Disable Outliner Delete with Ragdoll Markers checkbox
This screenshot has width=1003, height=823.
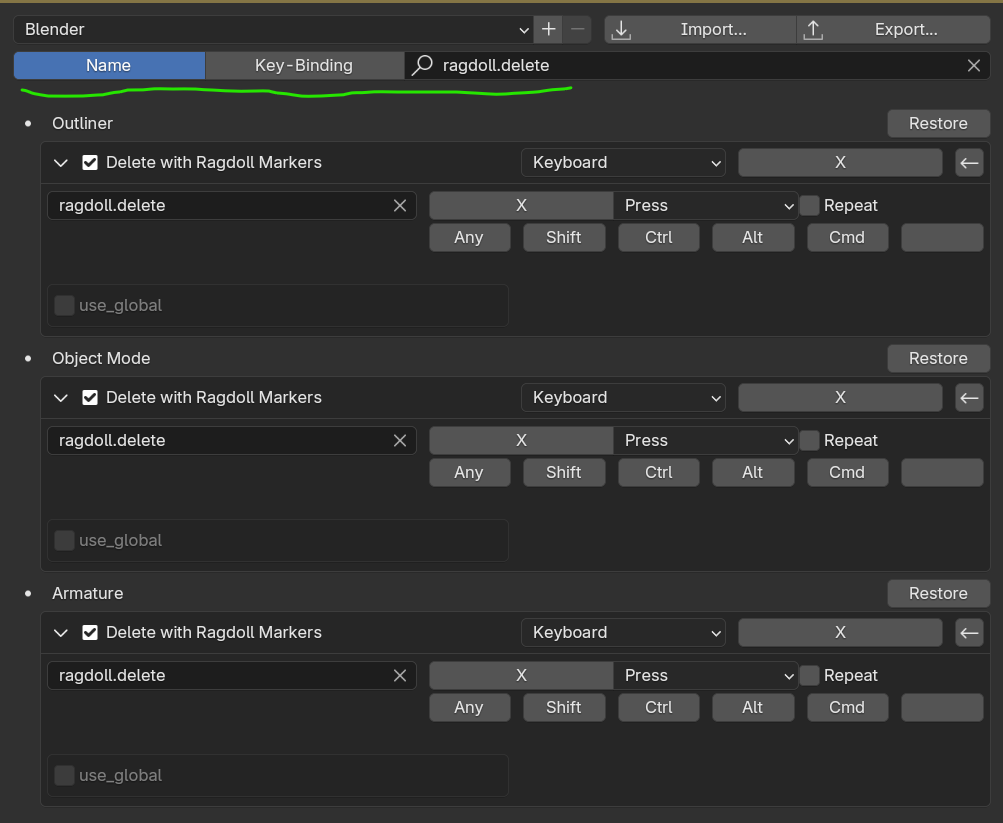click(90, 162)
